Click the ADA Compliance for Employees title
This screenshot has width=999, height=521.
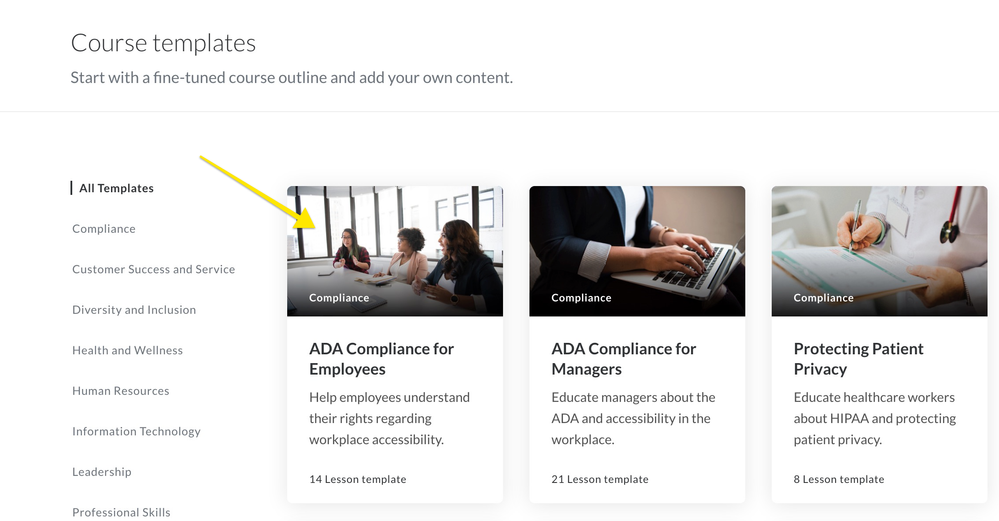click(x=381, y=359)
